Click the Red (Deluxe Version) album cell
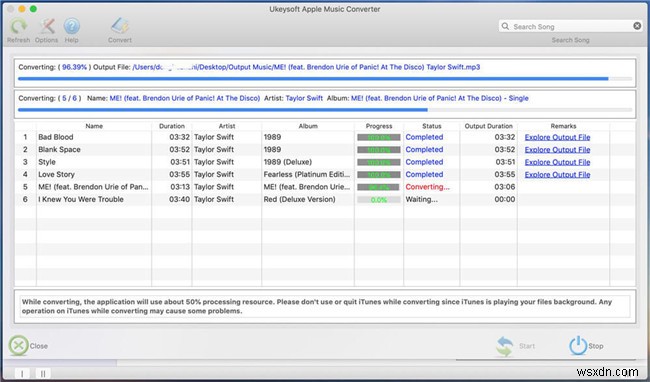The height and width of the screenshot is (382, 650). point(299,199)
